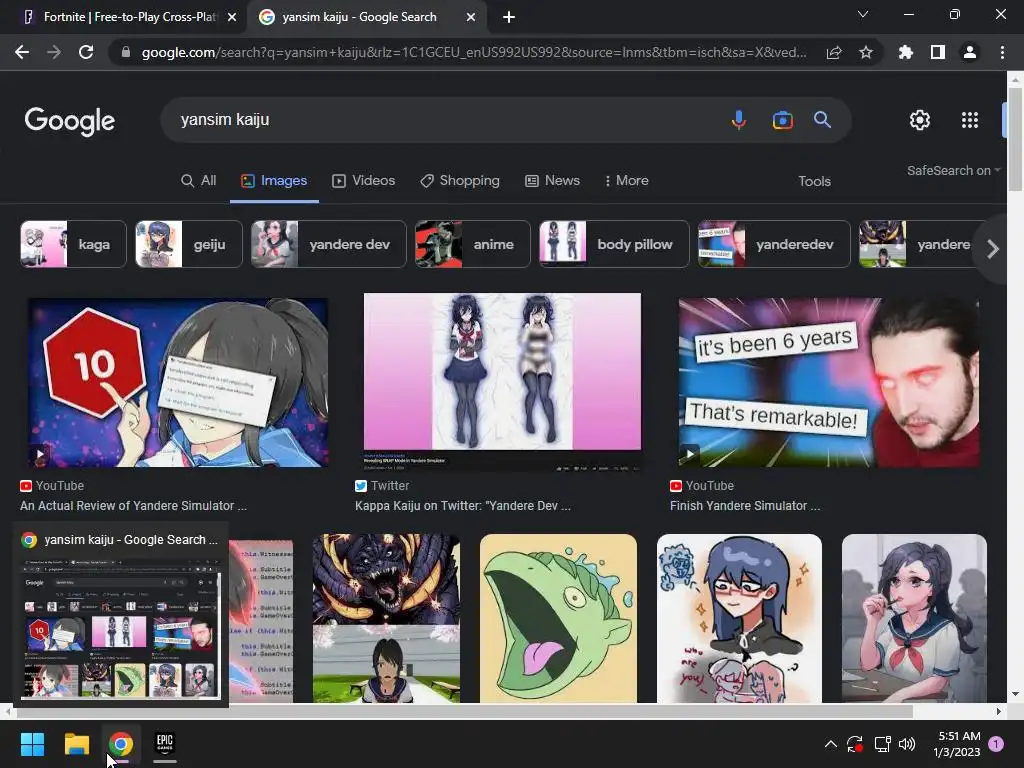Search by voice with the microphone icon
The image size is (1024, 768).
(739, 120)
